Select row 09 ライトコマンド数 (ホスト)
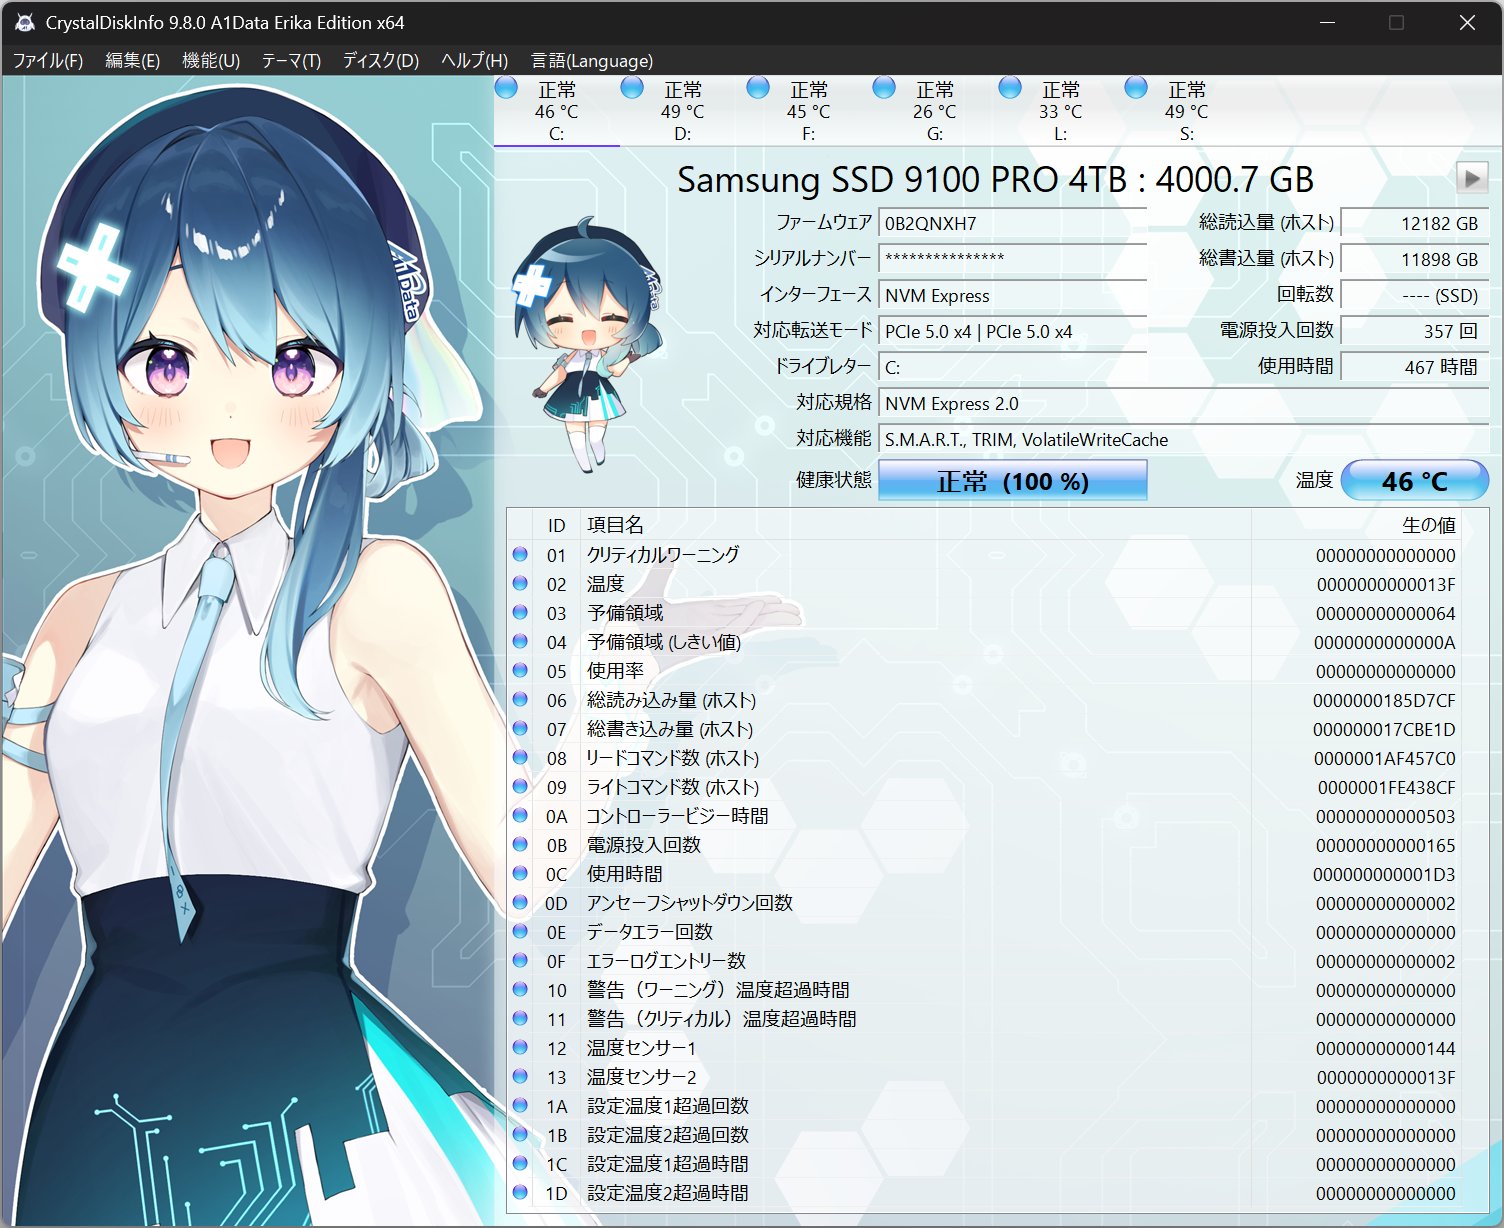Image resolution: width=1504 pixels, height=1228 pixels. pyautogui.click(x=984, y=787)
